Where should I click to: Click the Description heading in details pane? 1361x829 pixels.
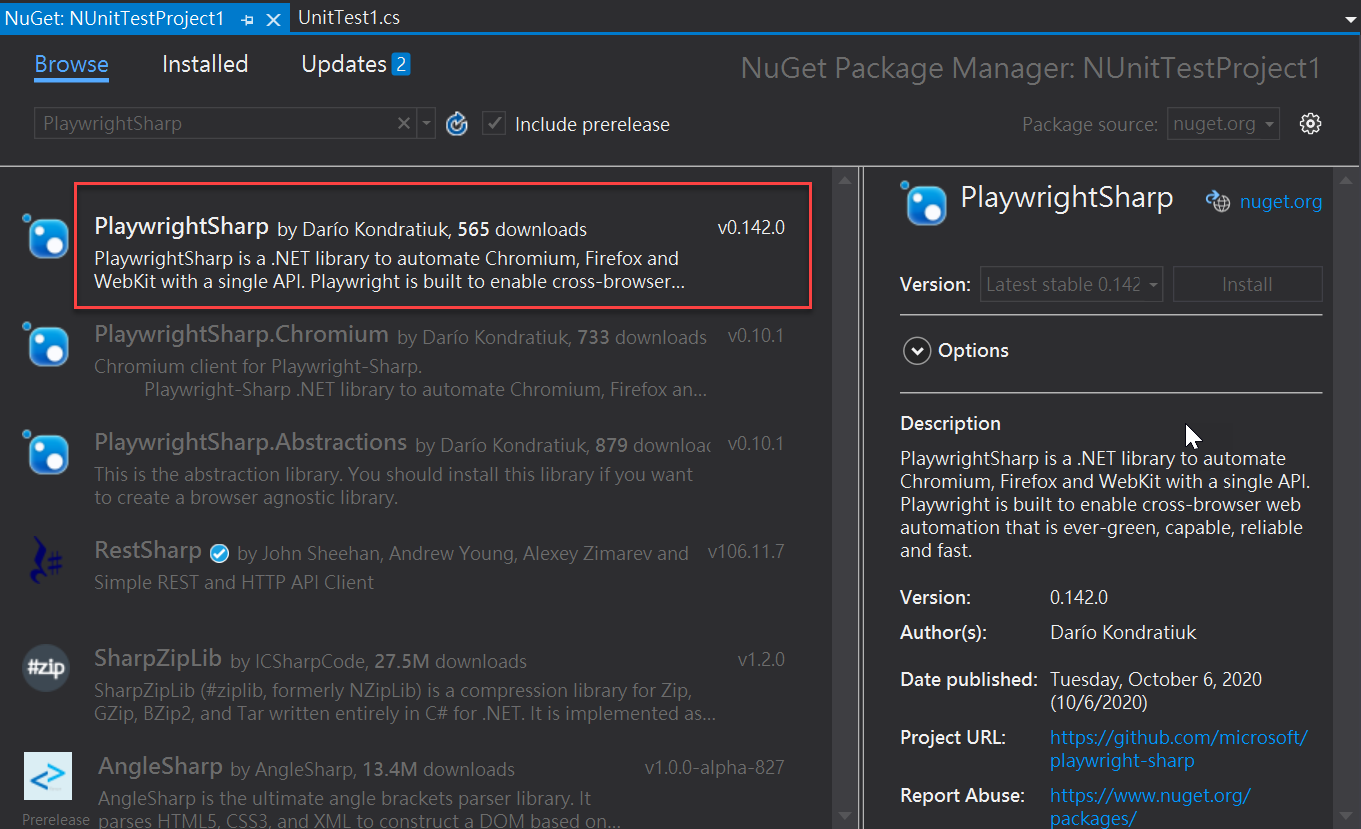pos(950,423)
